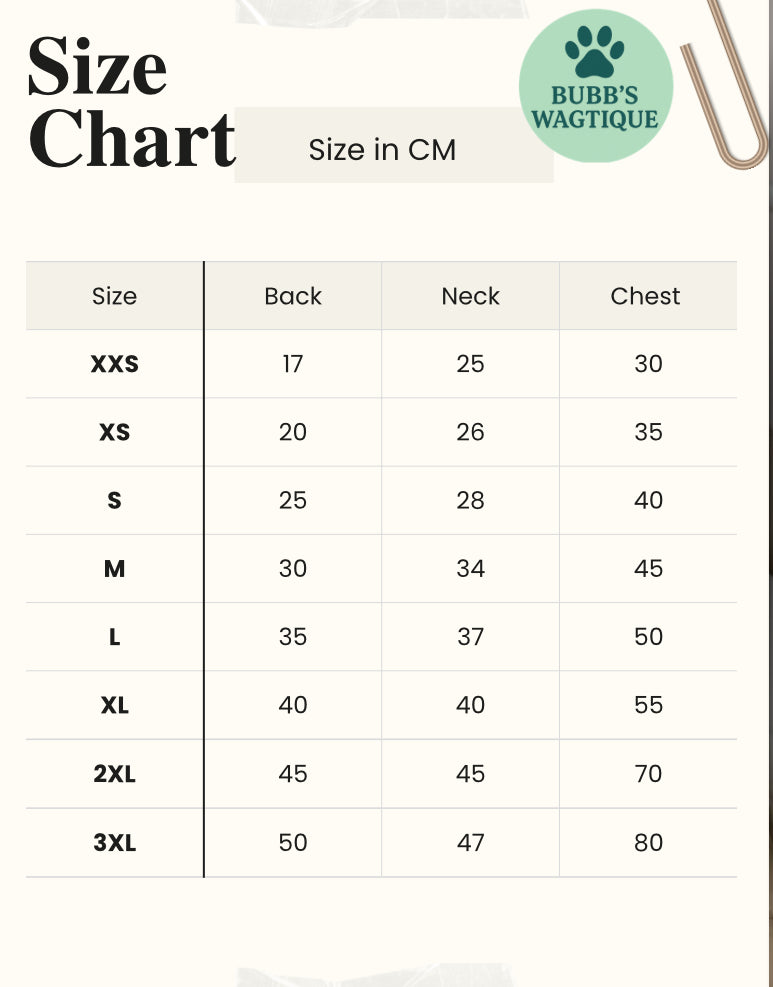
Task: Click the paw print icon in the logo
Action: point(596,51)
